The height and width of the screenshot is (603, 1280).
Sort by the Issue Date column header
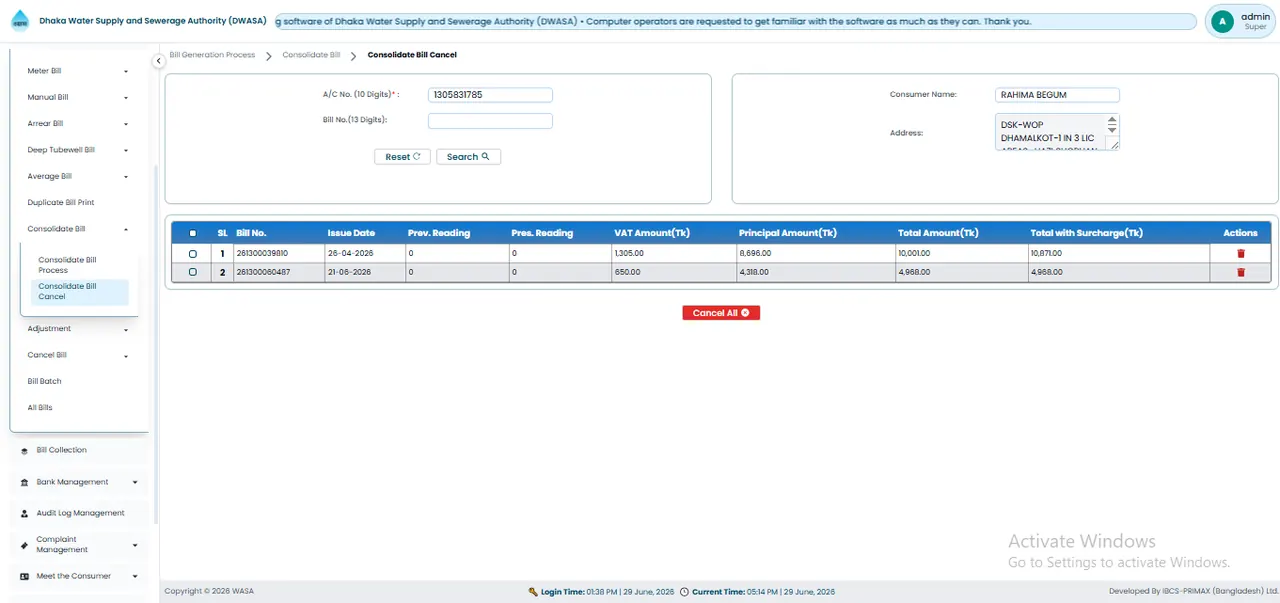pos(351,233)
